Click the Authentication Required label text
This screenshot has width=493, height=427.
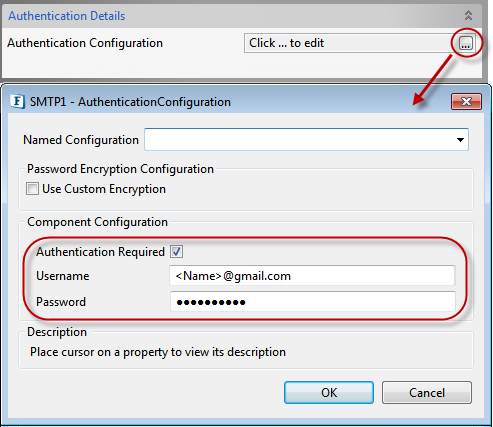click(x=100, y=252)
